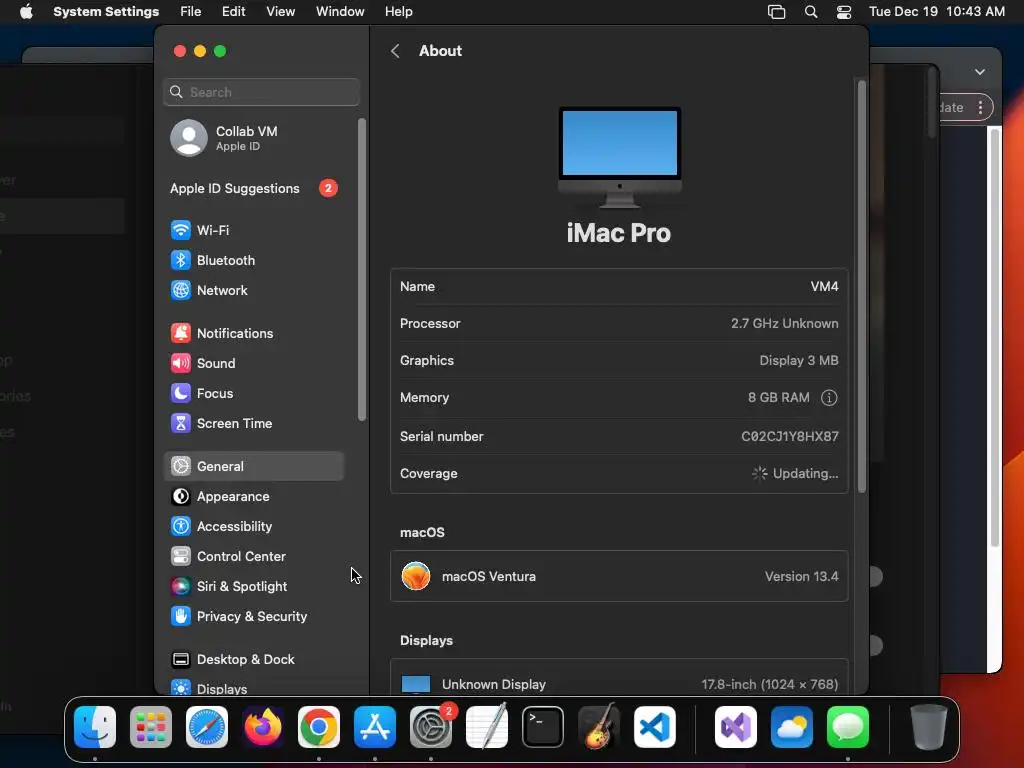
Task: Open three-dot options in background window
Action: click(980, 107)
